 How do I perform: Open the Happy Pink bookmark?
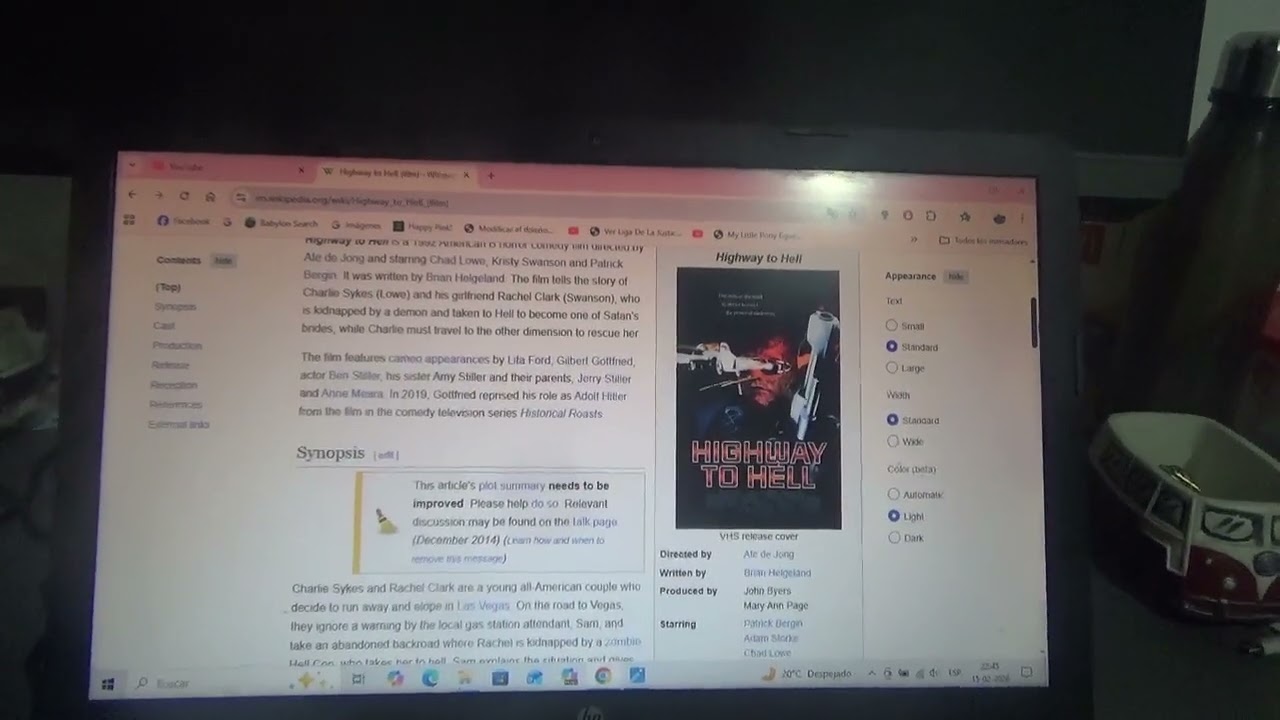pyautogui.click(x=423, y=227)
